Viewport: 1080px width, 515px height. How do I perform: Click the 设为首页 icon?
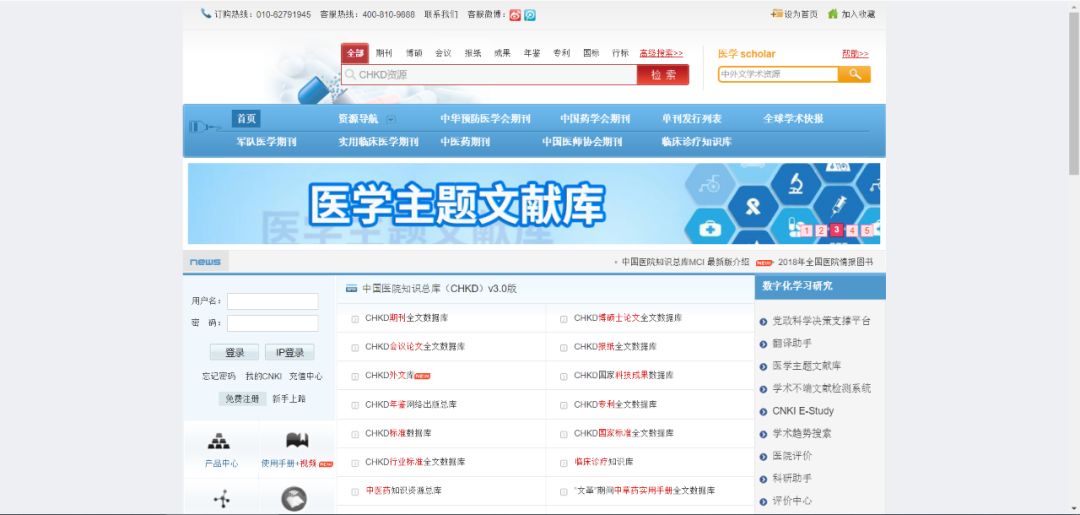point(777,14)
